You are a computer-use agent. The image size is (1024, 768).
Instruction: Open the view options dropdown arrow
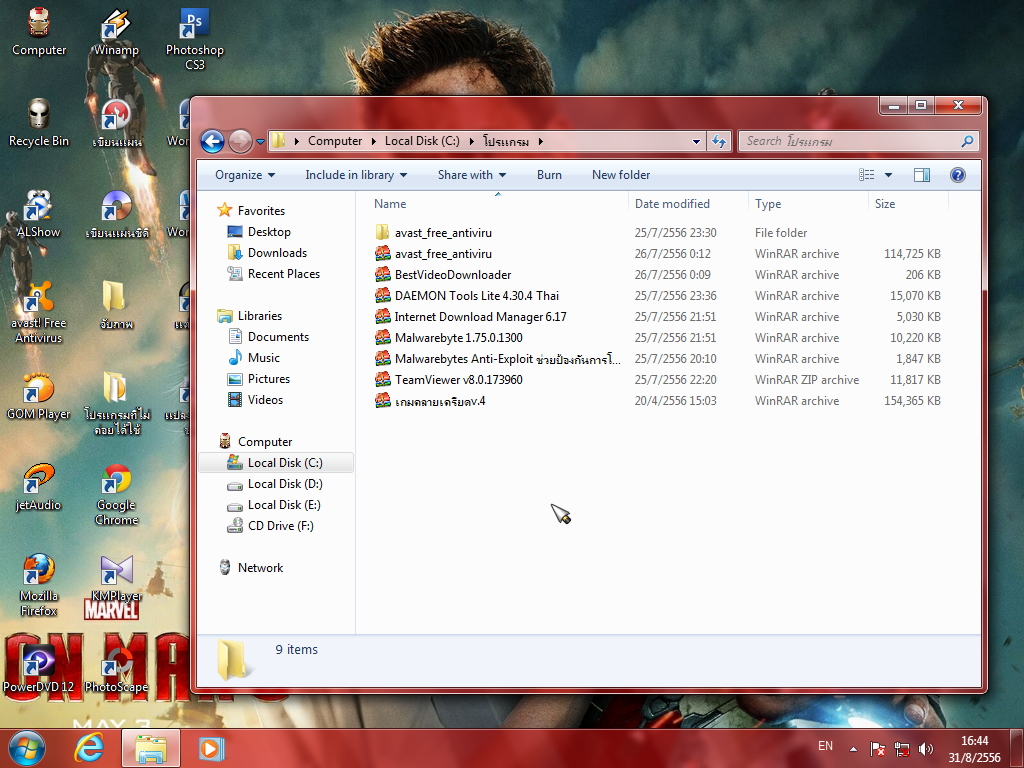coord(888,175)
